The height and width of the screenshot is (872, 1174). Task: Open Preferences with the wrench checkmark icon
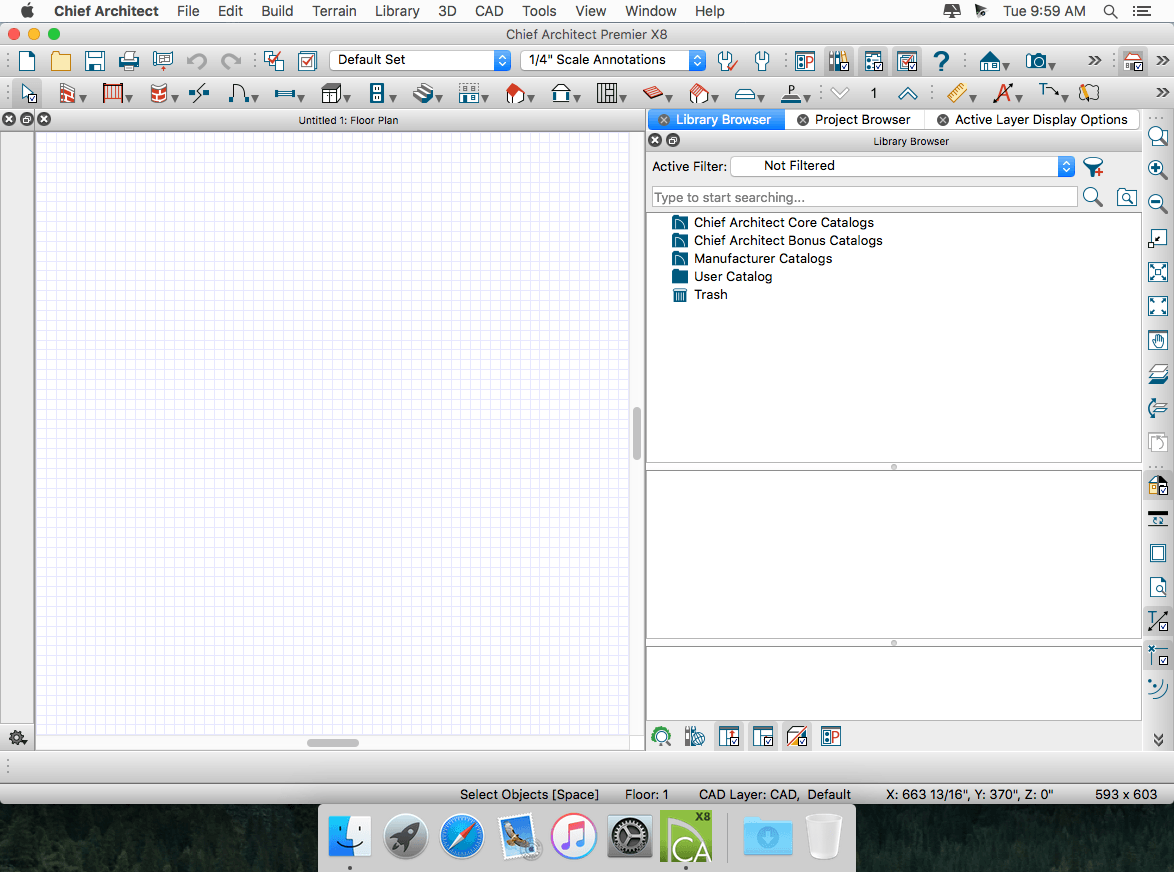tap(726, 61)
